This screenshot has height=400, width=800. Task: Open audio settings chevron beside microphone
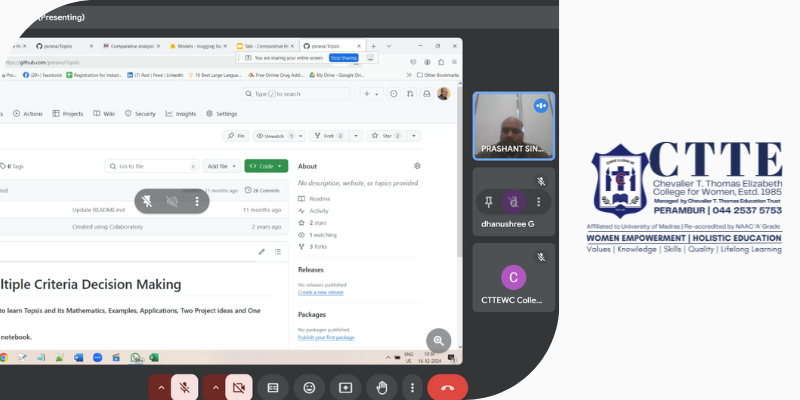[x=161, y=388]
